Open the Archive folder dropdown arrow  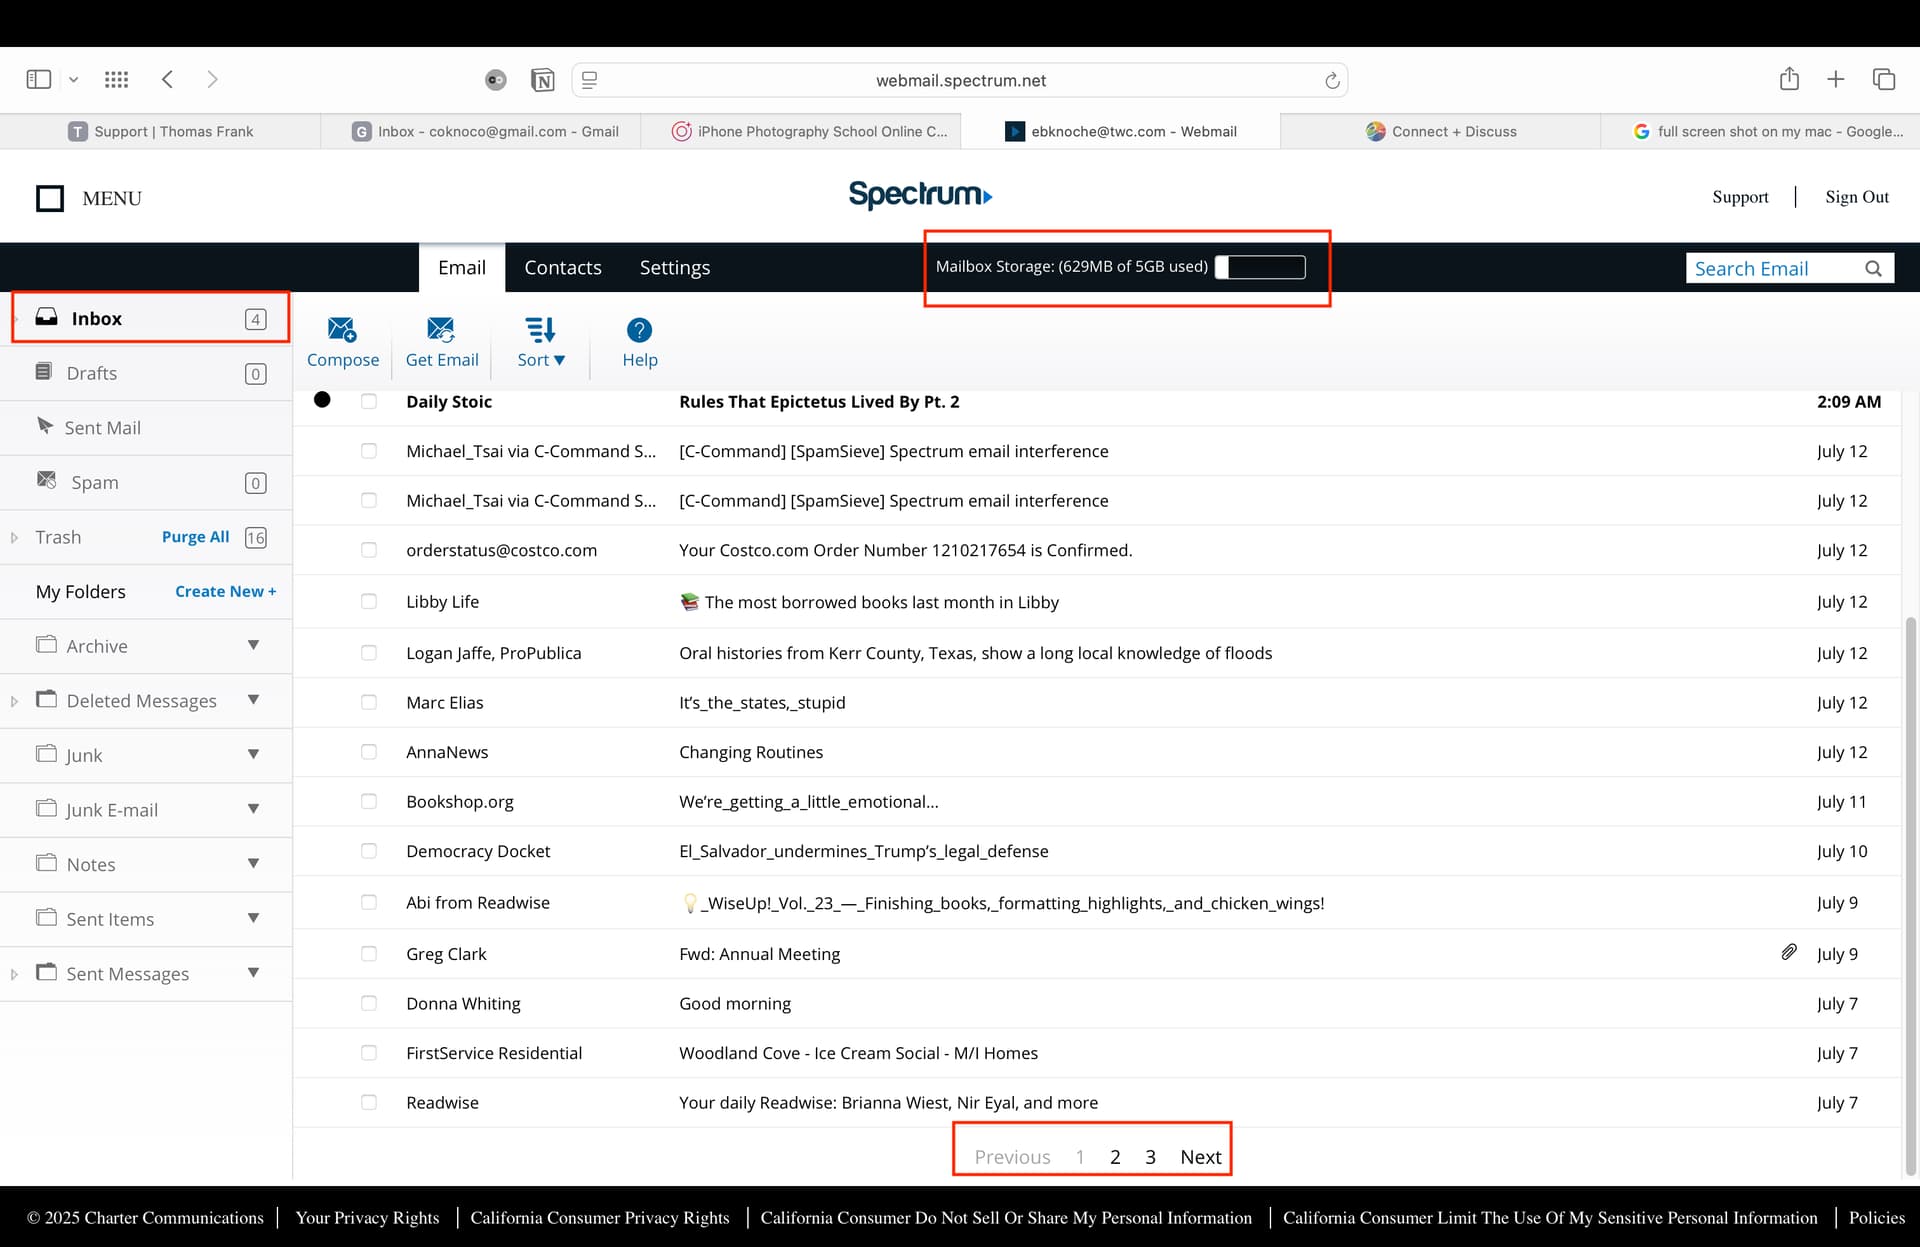[x=254, y=645]
